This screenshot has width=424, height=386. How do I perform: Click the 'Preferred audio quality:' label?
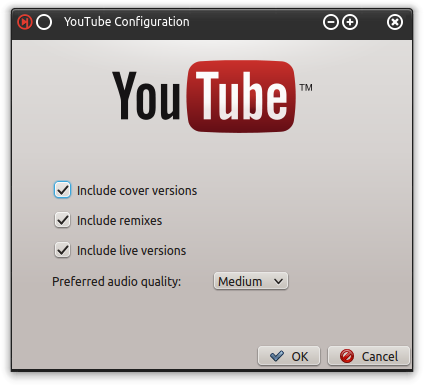116,282
